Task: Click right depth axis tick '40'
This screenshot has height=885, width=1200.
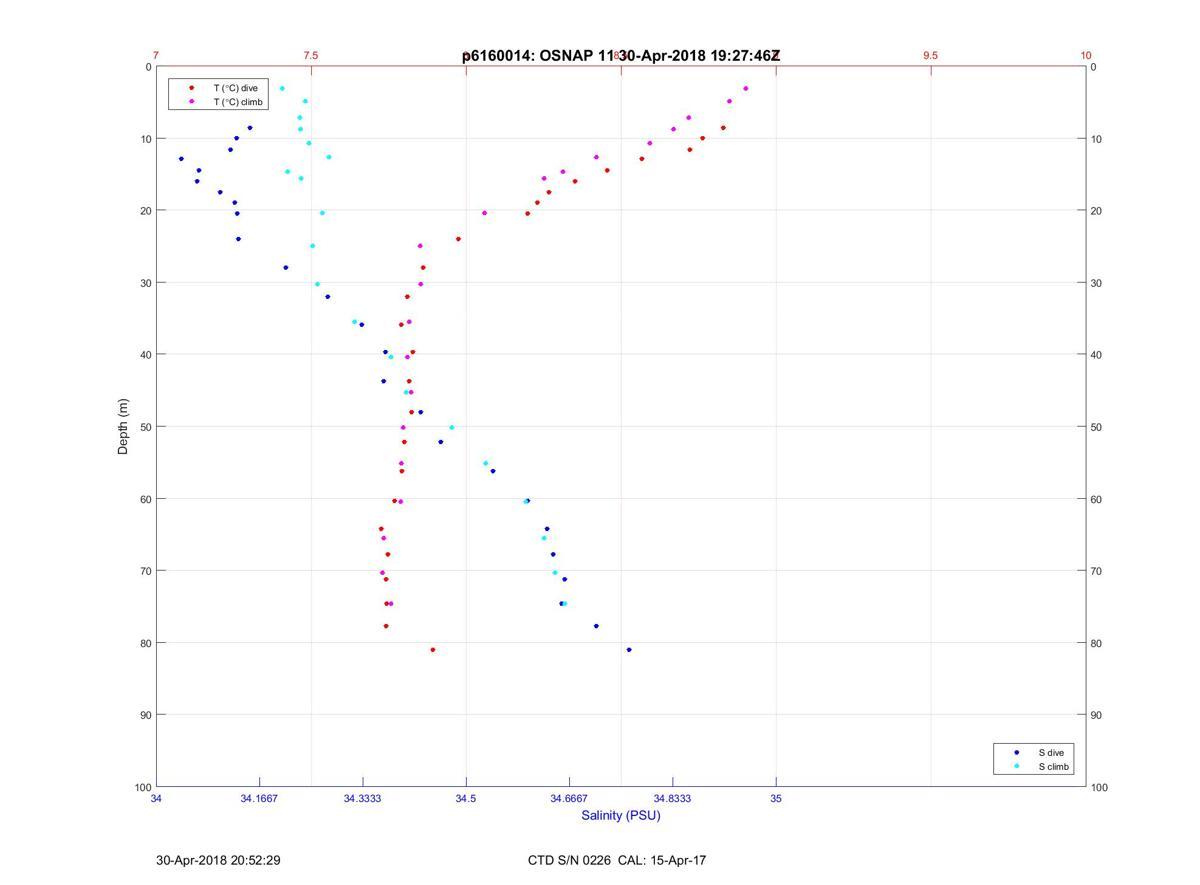Action: [1097, 355]
